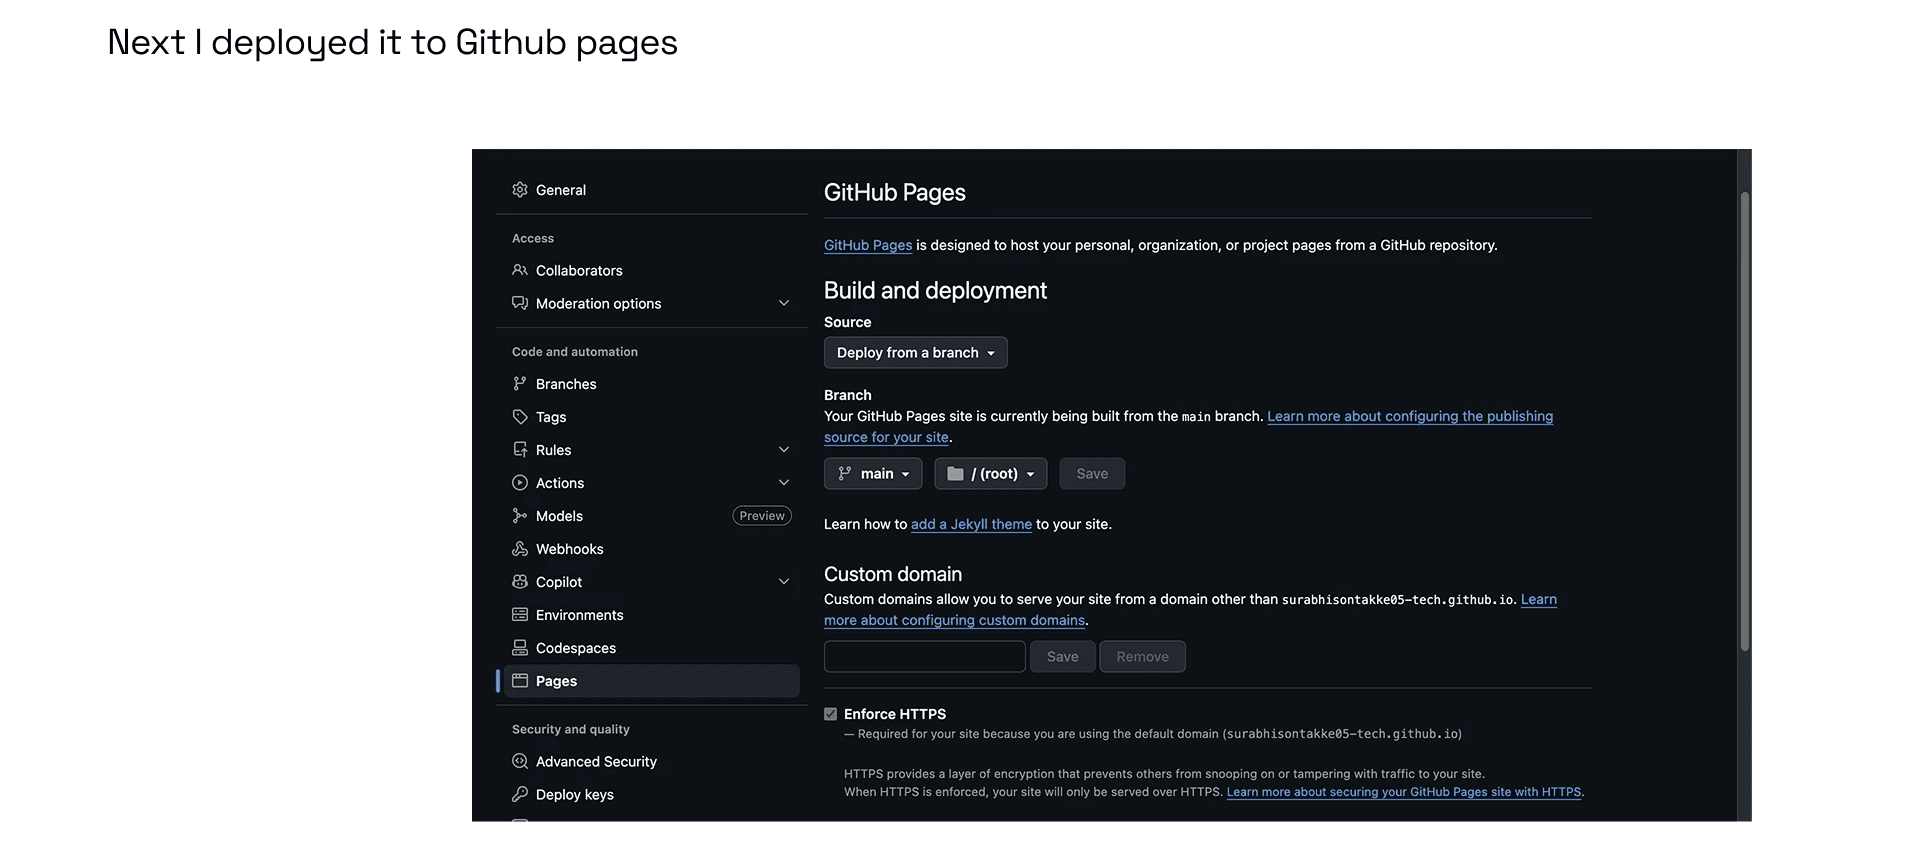Open the / (root) folder dropdown
This screenshot has width=1920, height=859.
[990, 473]
